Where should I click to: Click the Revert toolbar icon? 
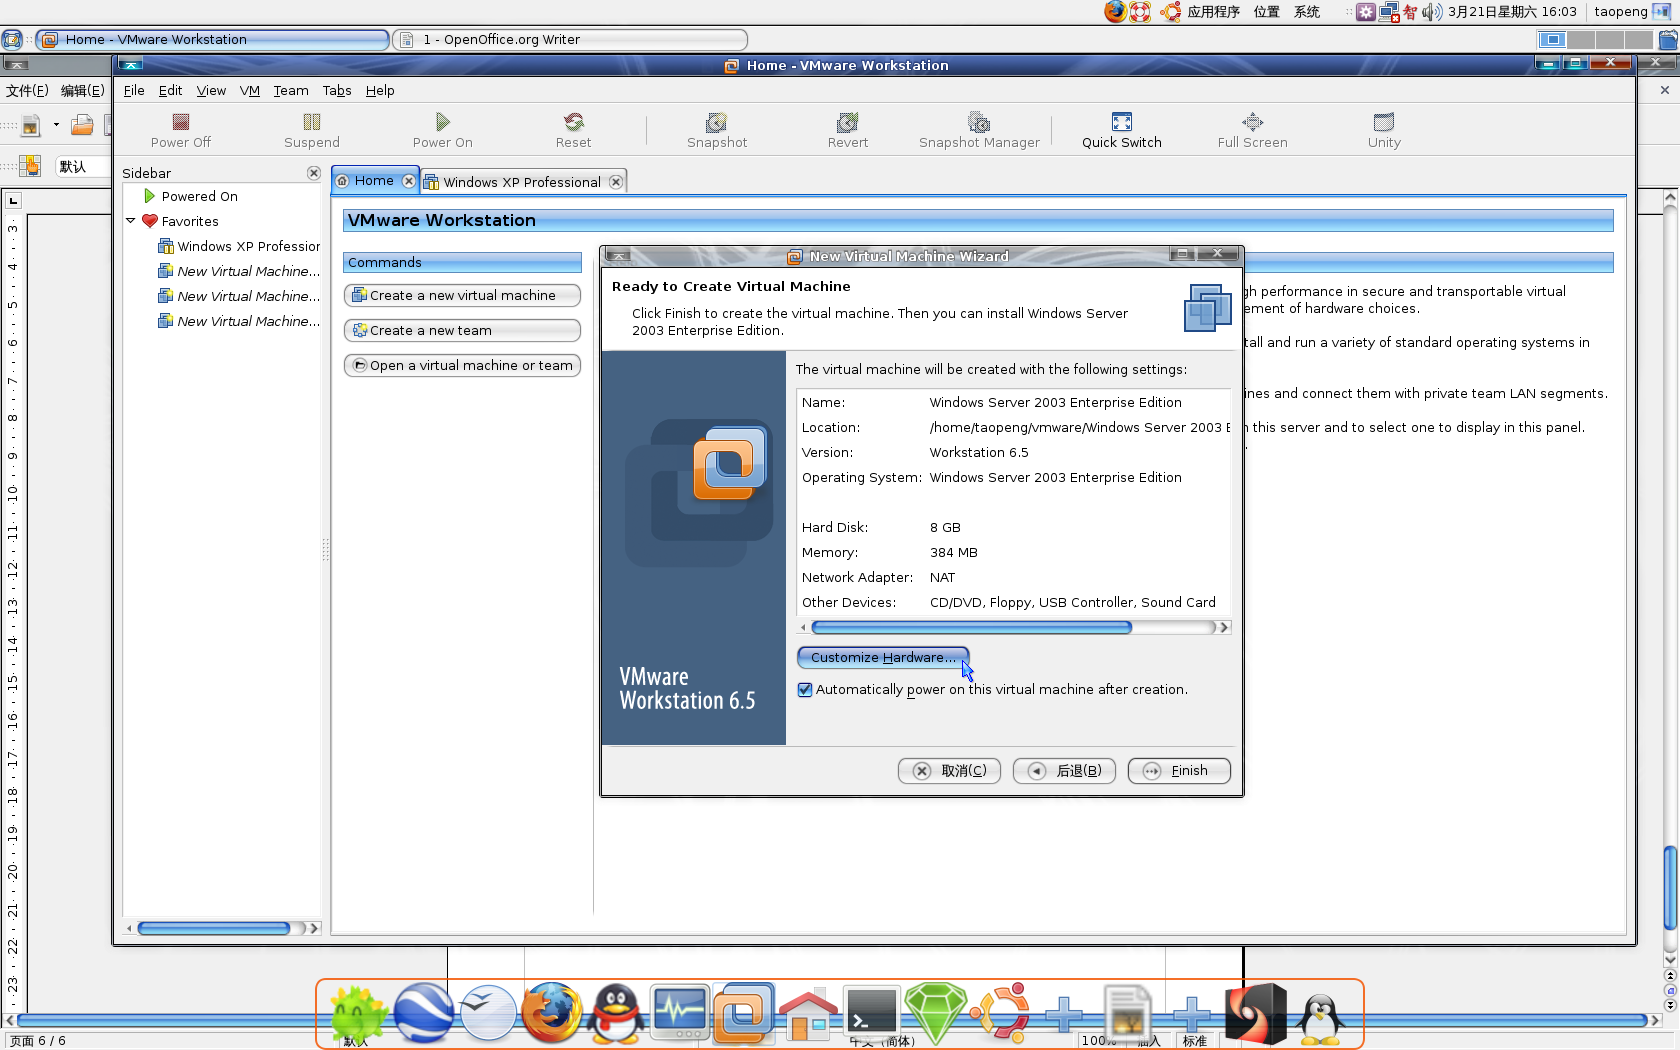point(848,130)
